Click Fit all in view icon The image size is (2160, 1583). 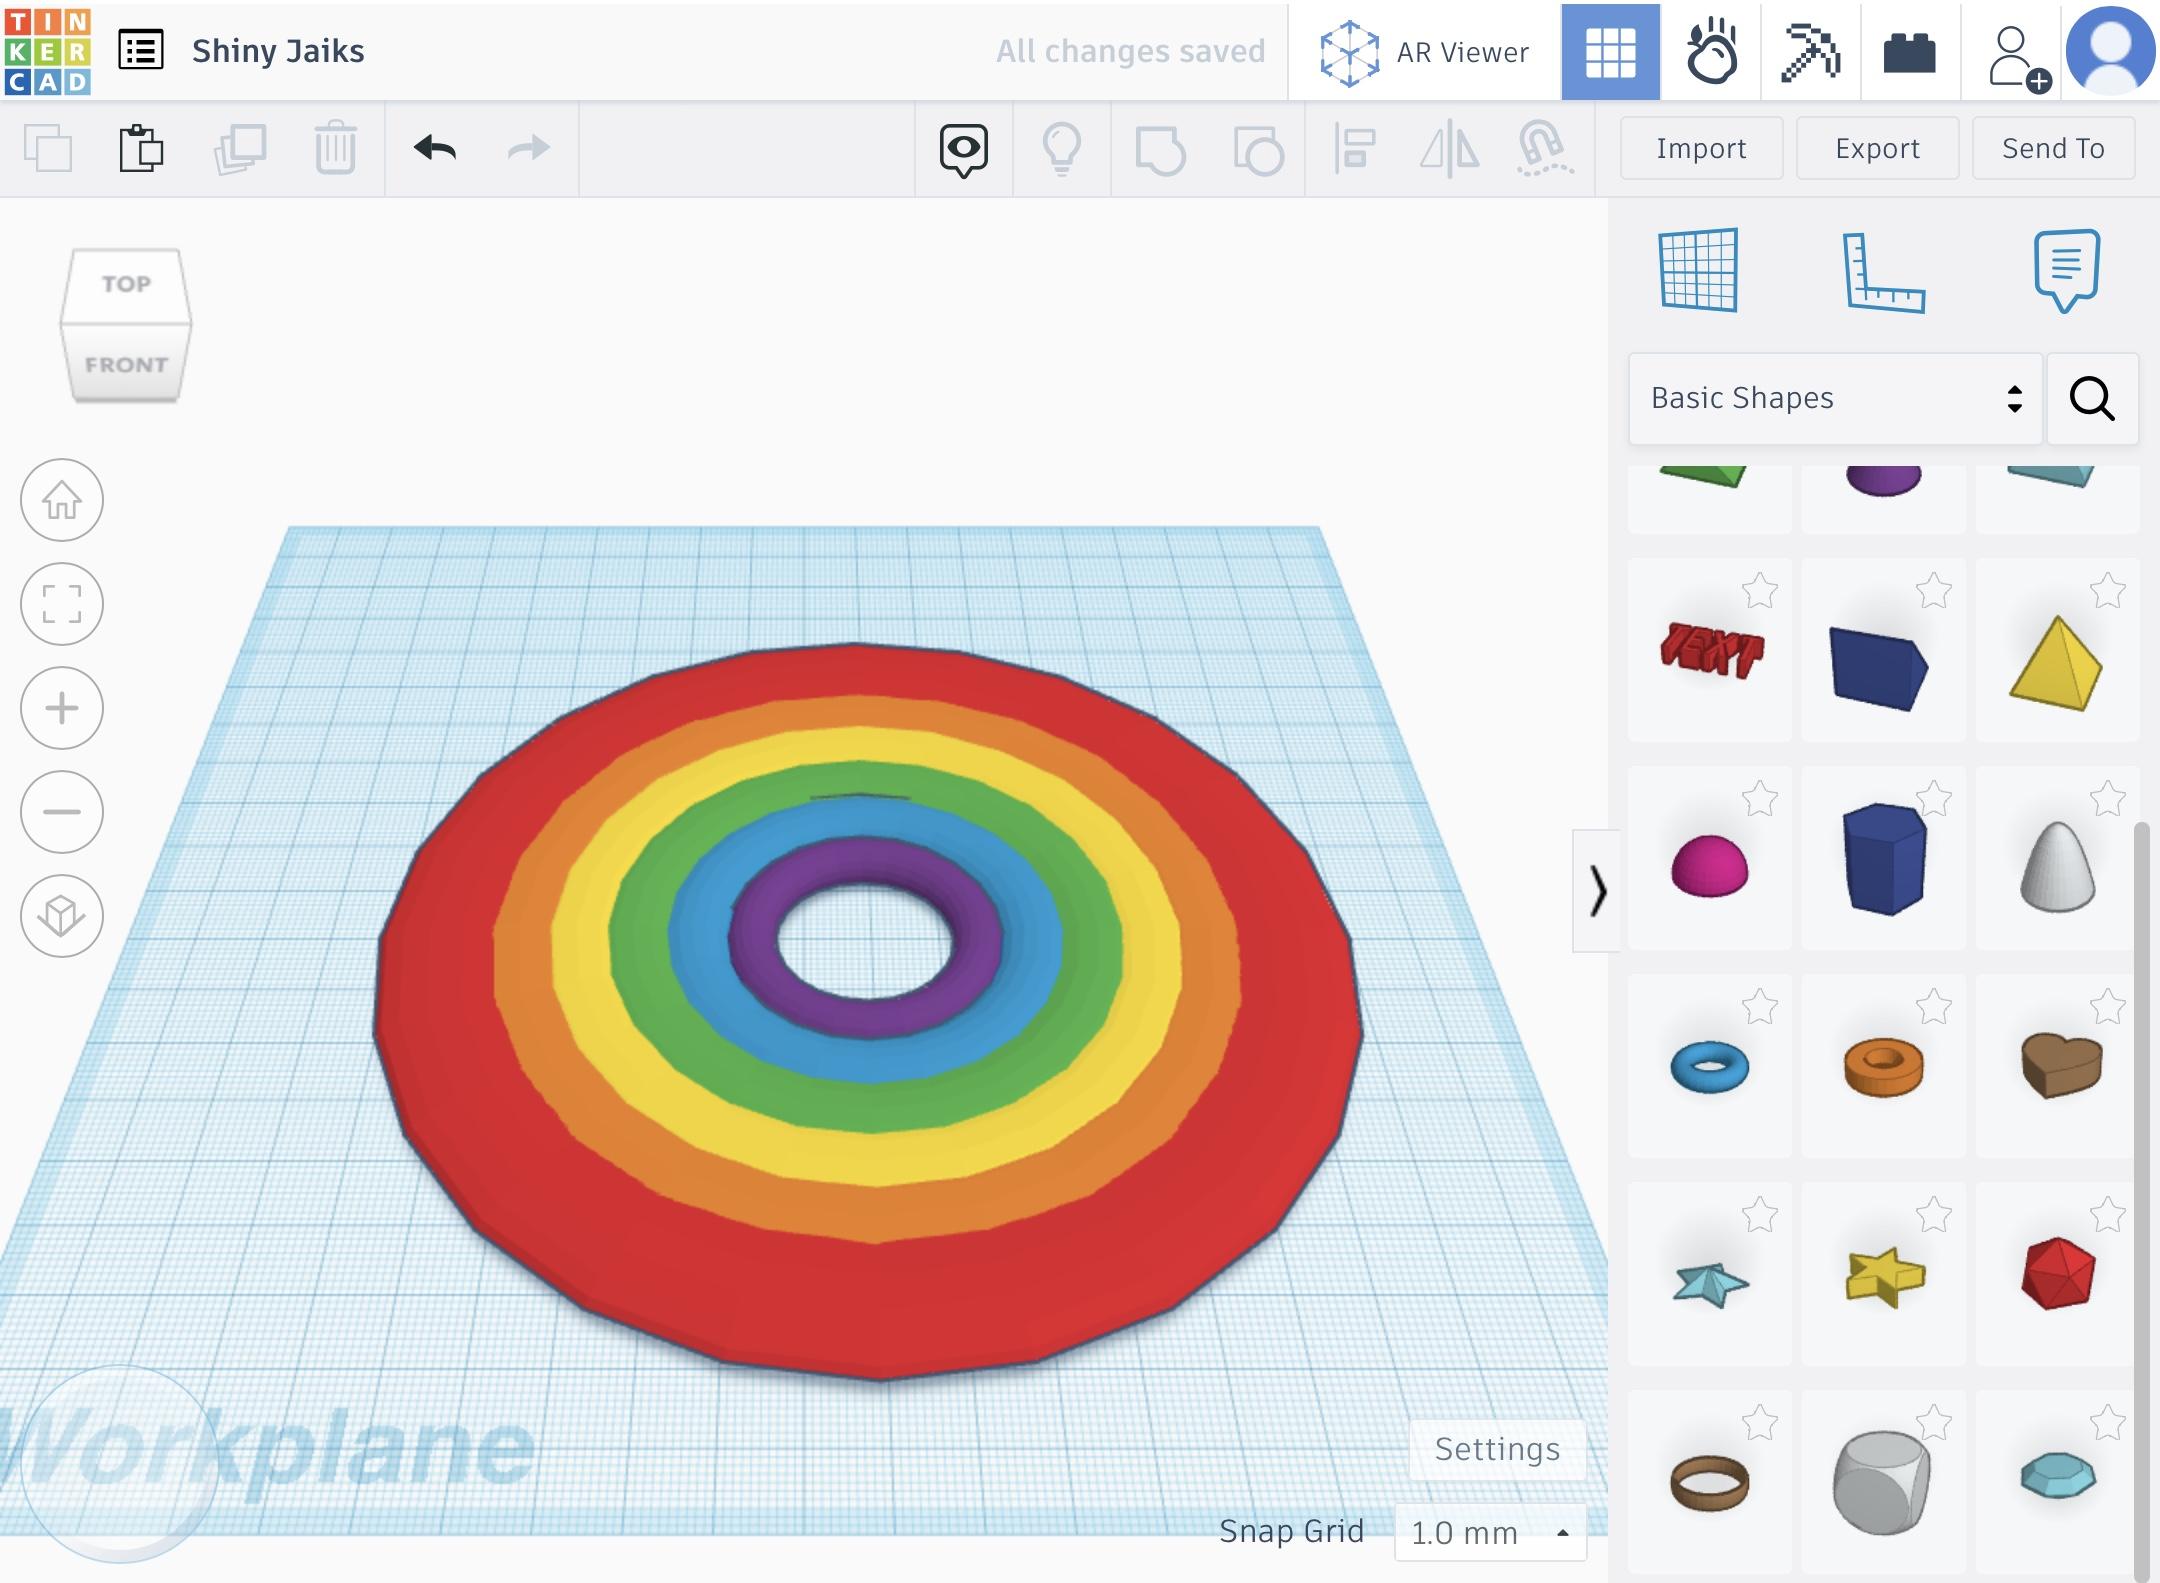click(x=62, y=604)
